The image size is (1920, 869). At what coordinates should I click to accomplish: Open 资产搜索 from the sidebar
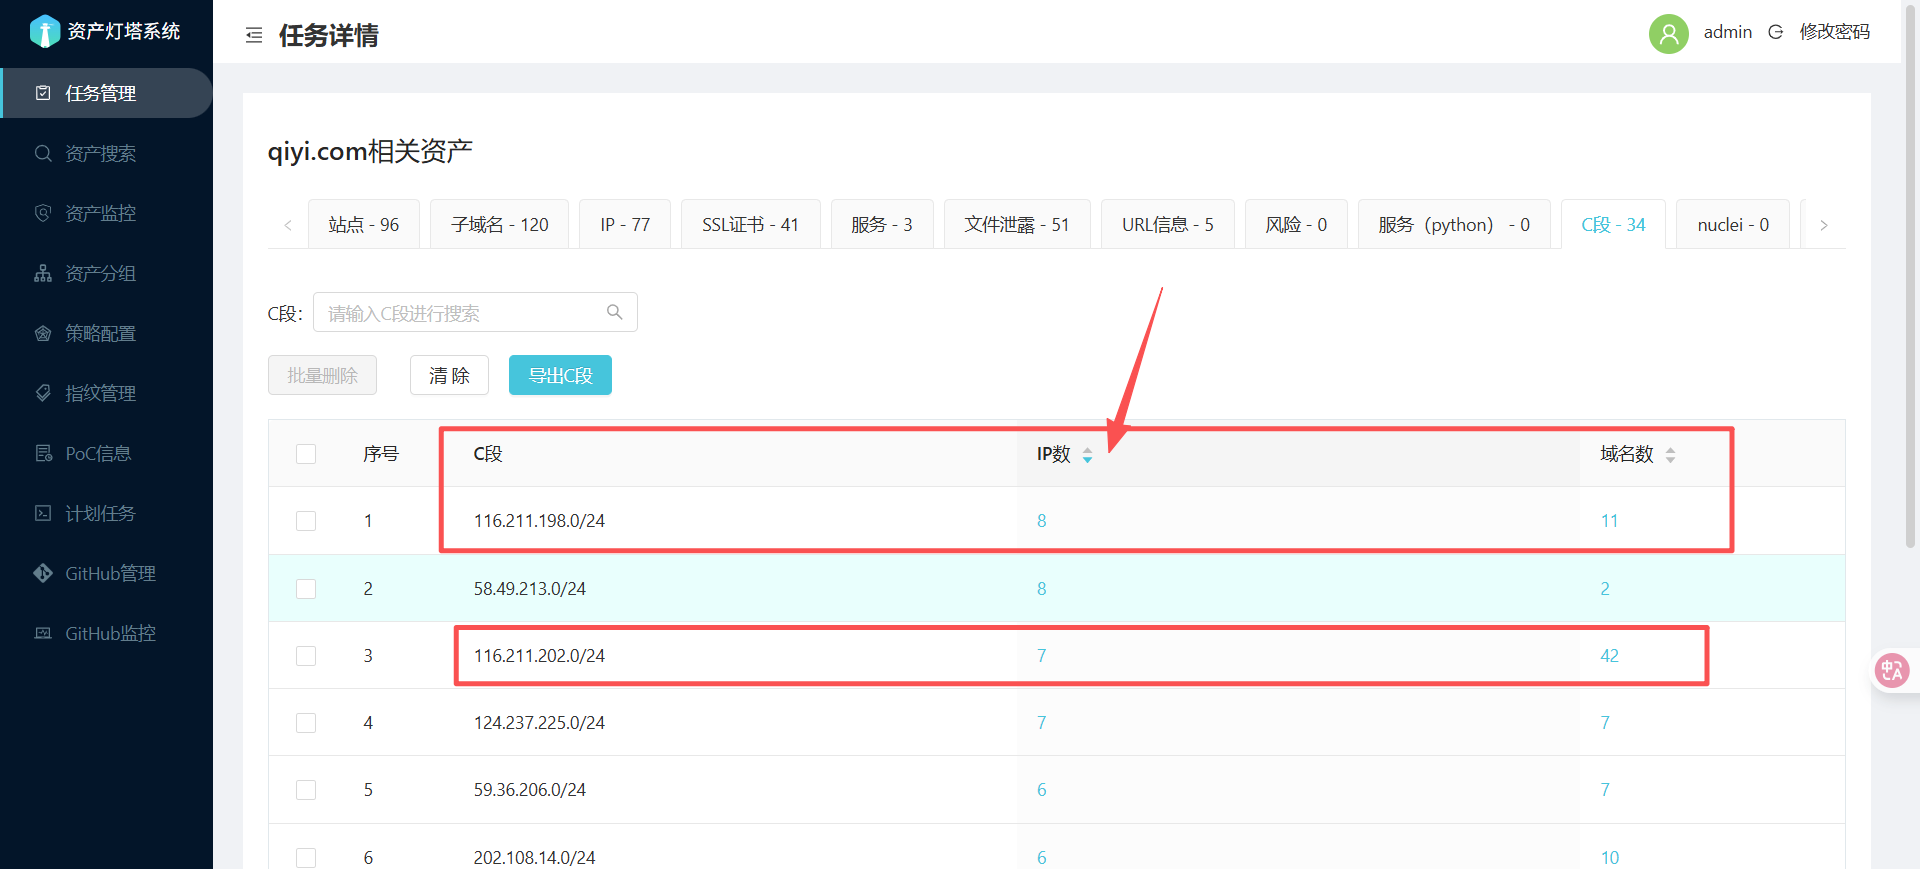click(100, 153)
